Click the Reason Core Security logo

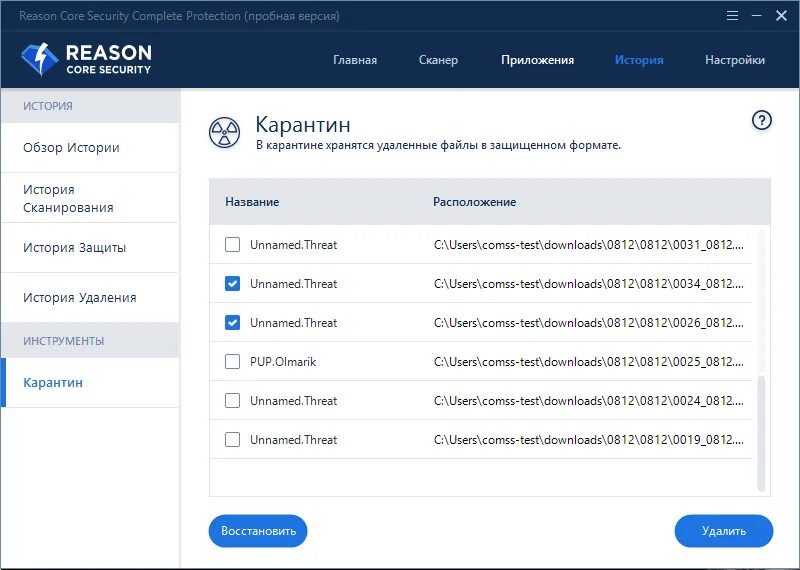(86, 59)
